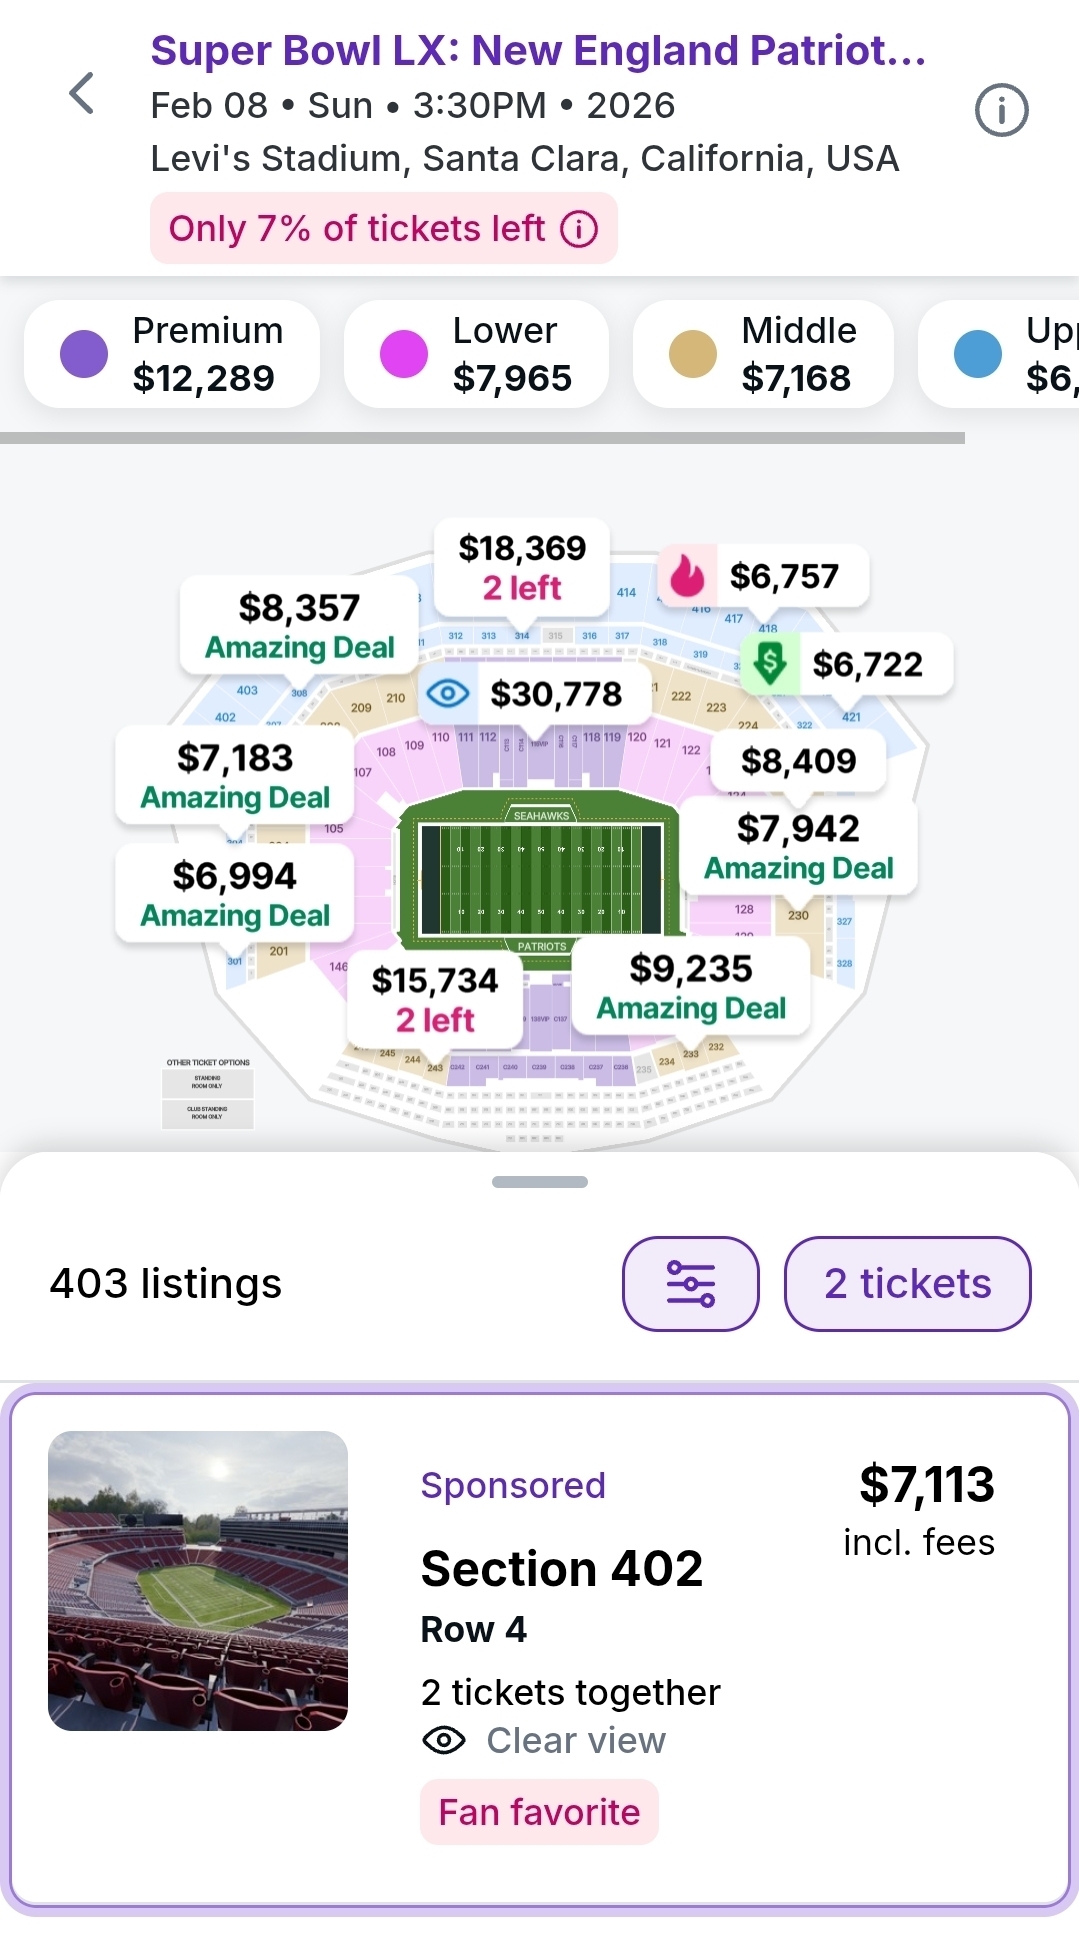The image size is (1079, 1943).
Task: Tap the flame icon price marker
Action: 687,576
